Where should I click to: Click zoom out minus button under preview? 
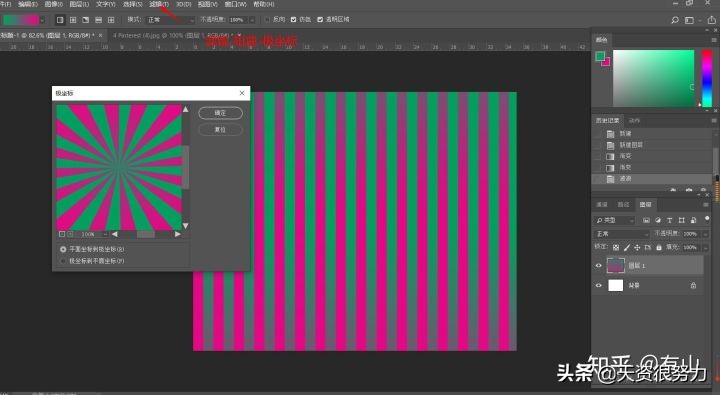(x=62, y=234)
